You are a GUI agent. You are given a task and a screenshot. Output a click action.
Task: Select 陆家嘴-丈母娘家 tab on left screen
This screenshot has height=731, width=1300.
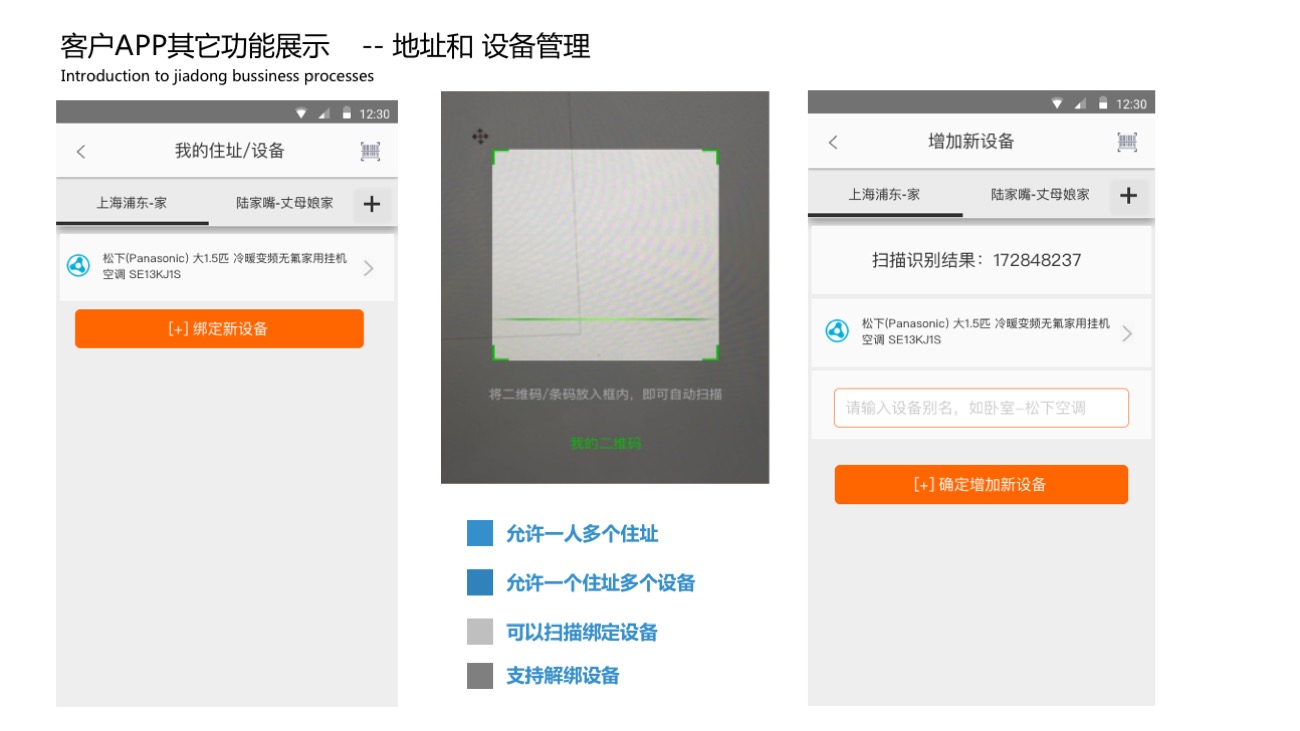coord(285,203)
